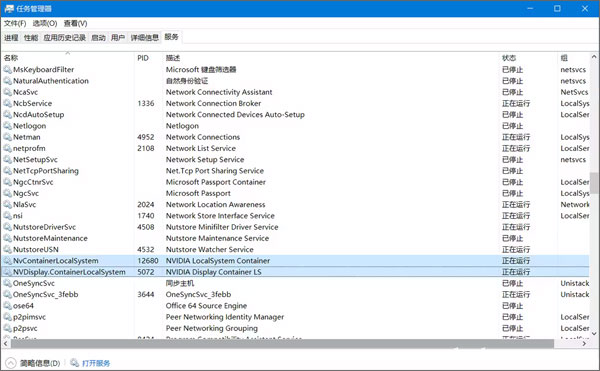This screenshot has width=600, height=371.
Task: Open the 打开服务 link
Action: [x=96, y=363]
